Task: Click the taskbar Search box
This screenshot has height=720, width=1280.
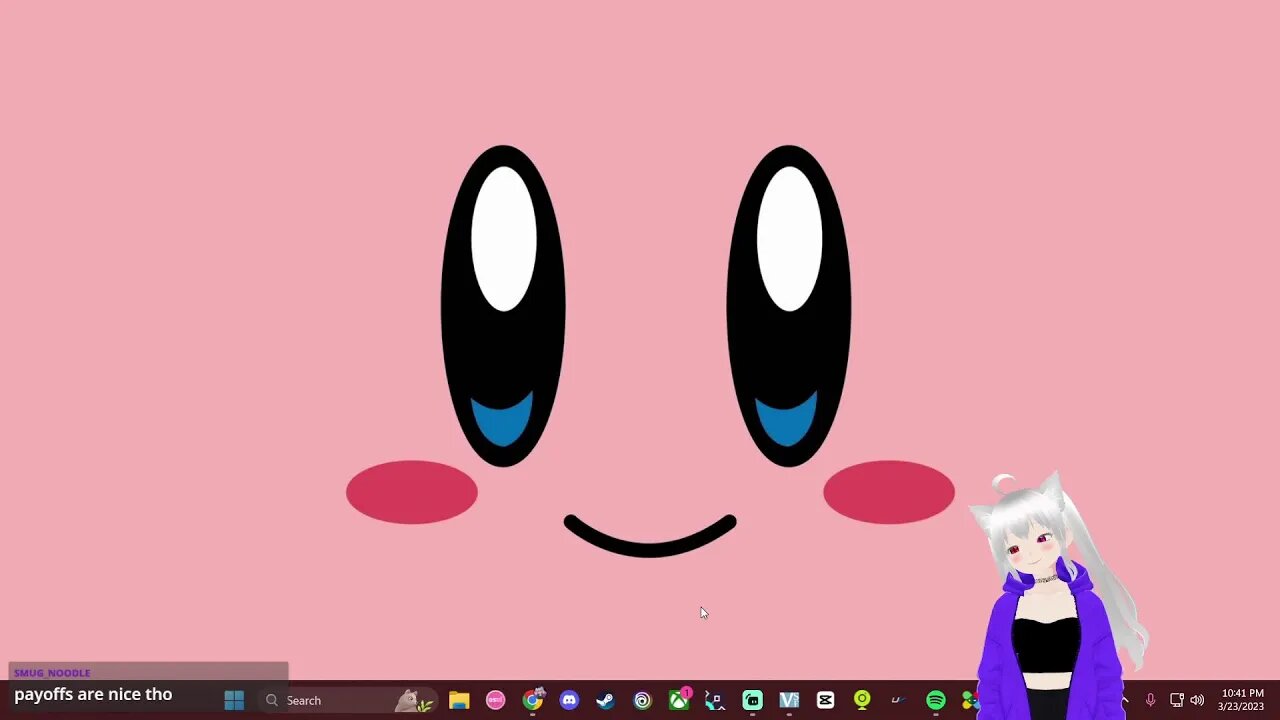Action: [x=348, y=701]
